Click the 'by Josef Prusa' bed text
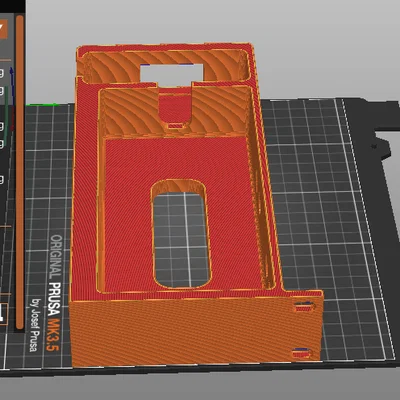Screen dimensions: 400x400 (35, 325)
